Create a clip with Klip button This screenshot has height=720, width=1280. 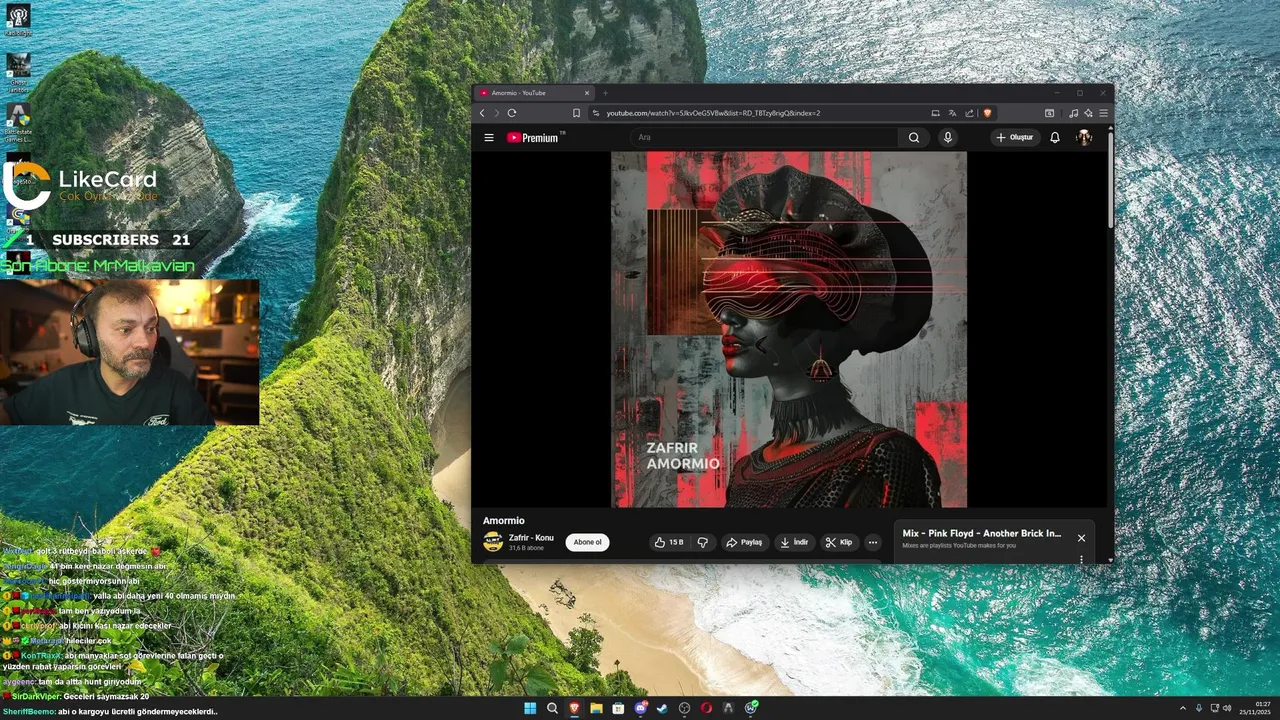pyautogui.click(x=839, y=542)
